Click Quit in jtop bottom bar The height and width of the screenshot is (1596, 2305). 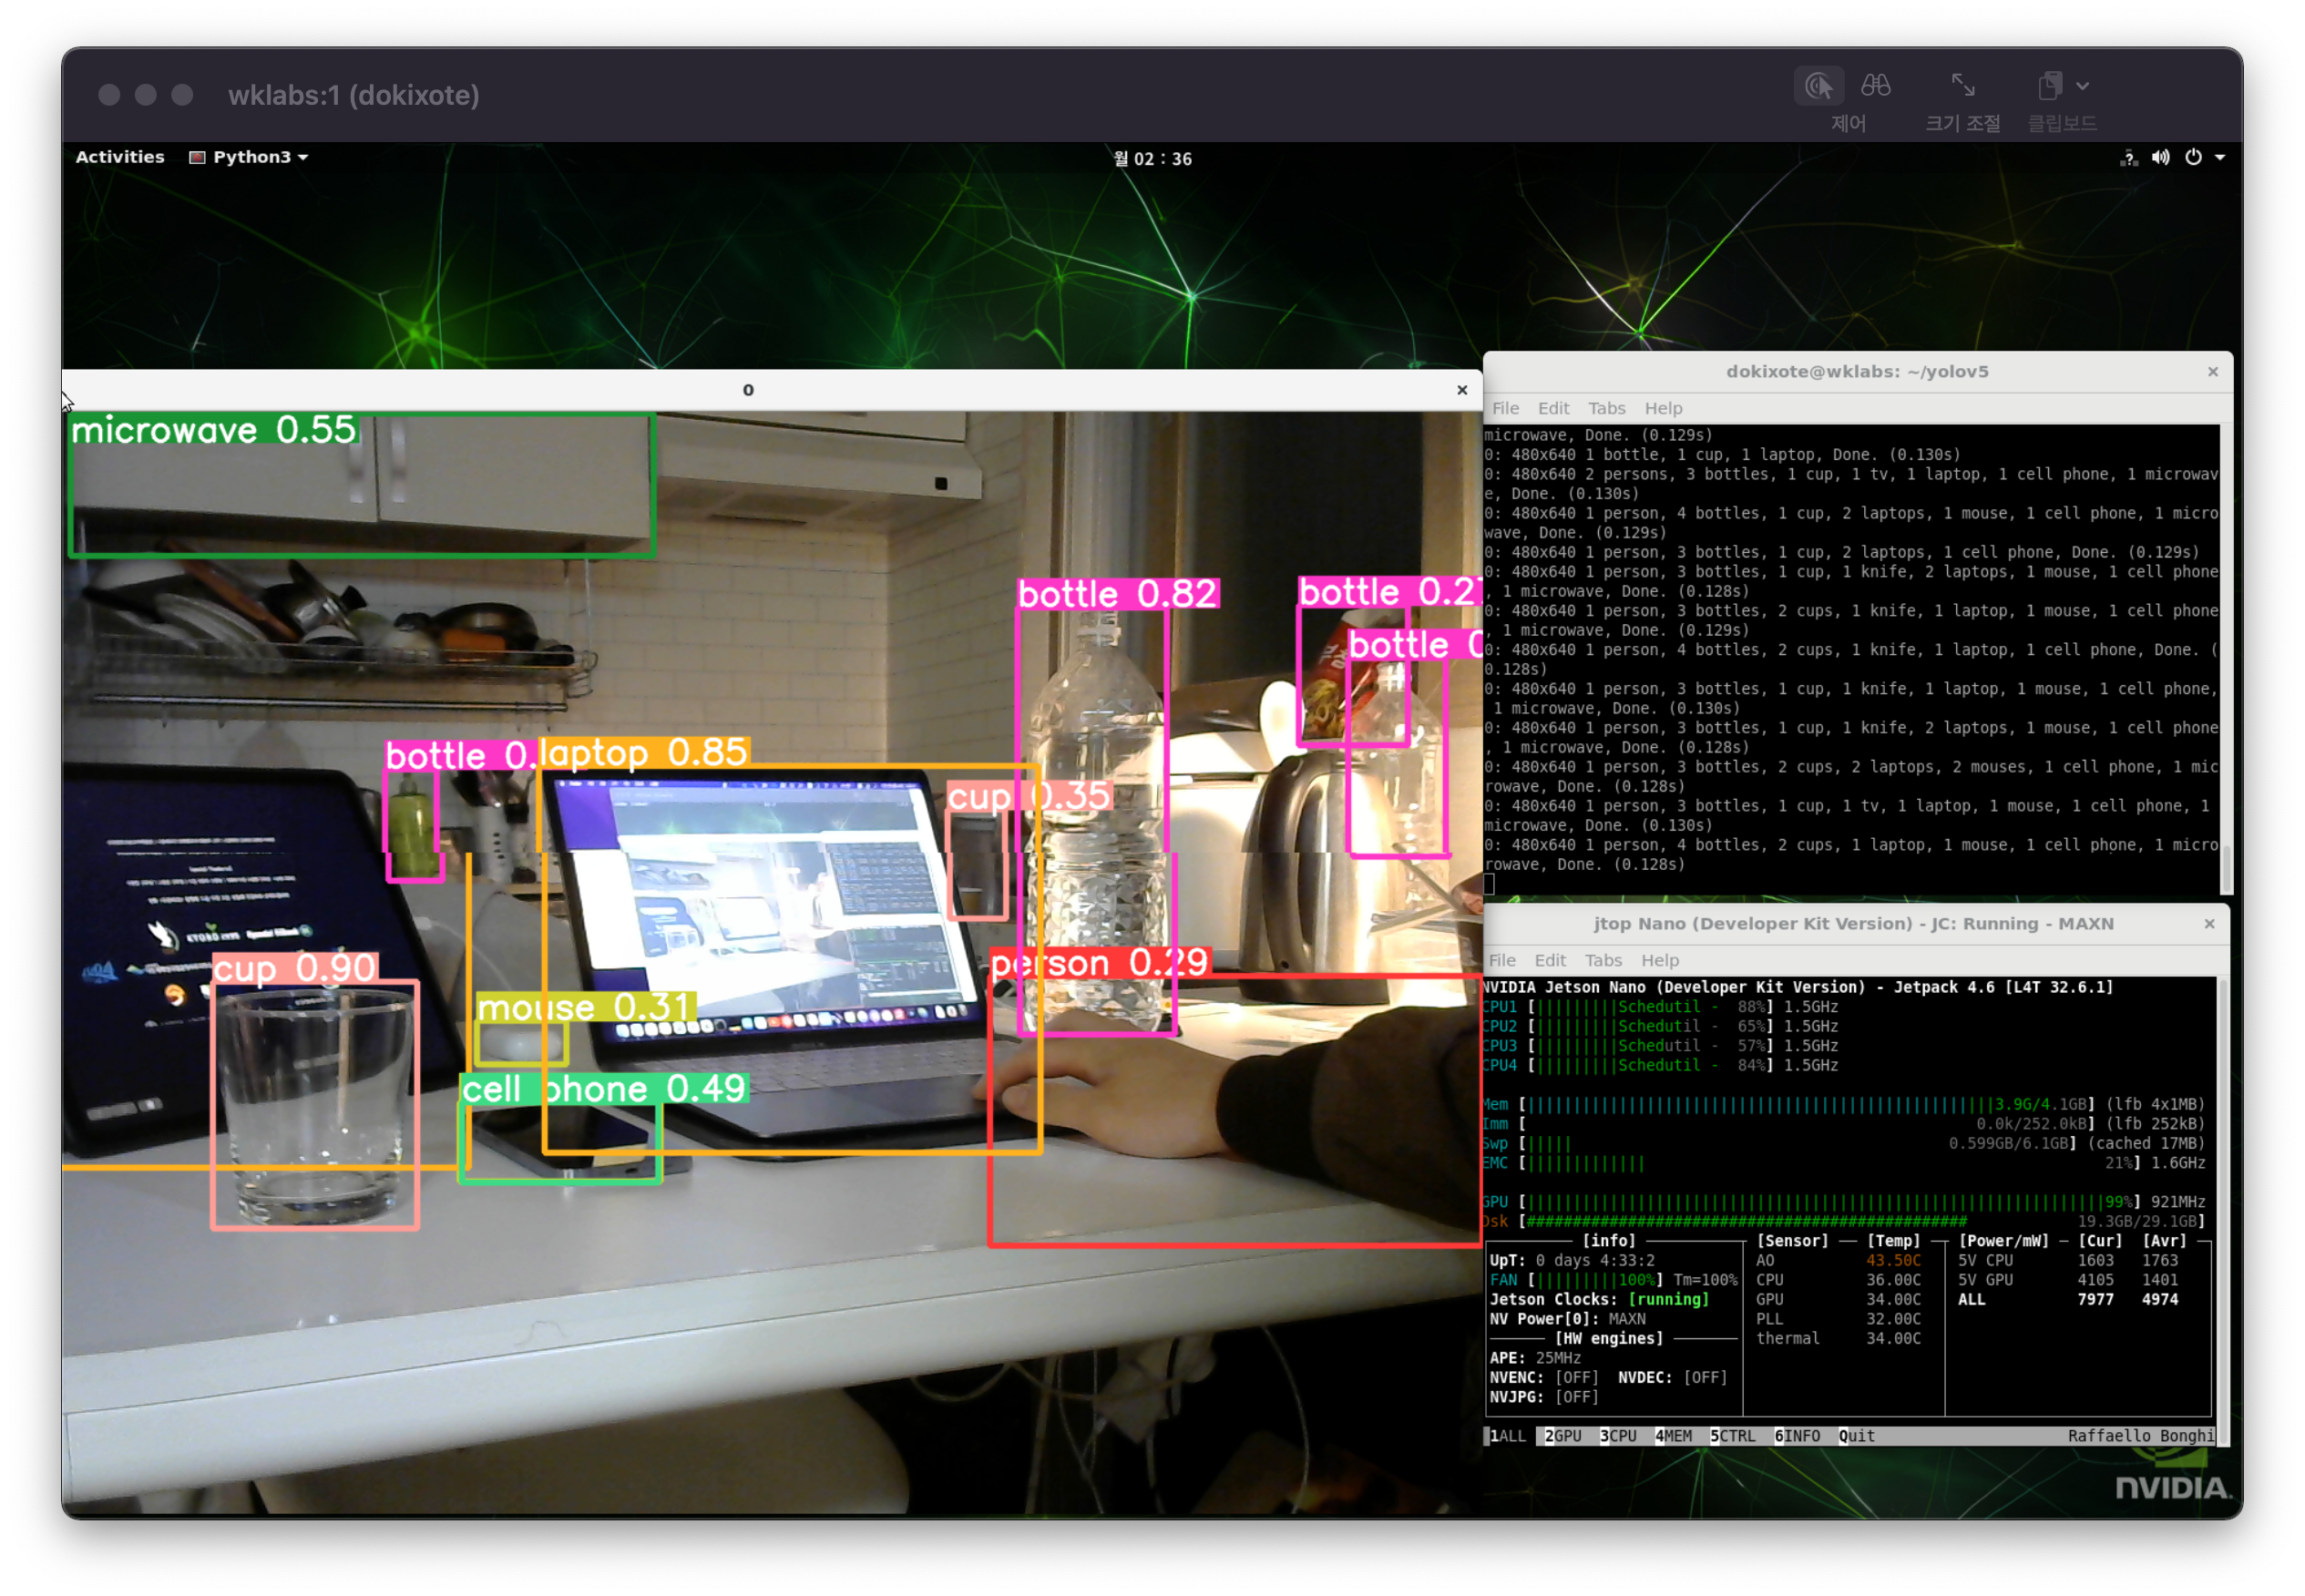coord(1856,1436)
